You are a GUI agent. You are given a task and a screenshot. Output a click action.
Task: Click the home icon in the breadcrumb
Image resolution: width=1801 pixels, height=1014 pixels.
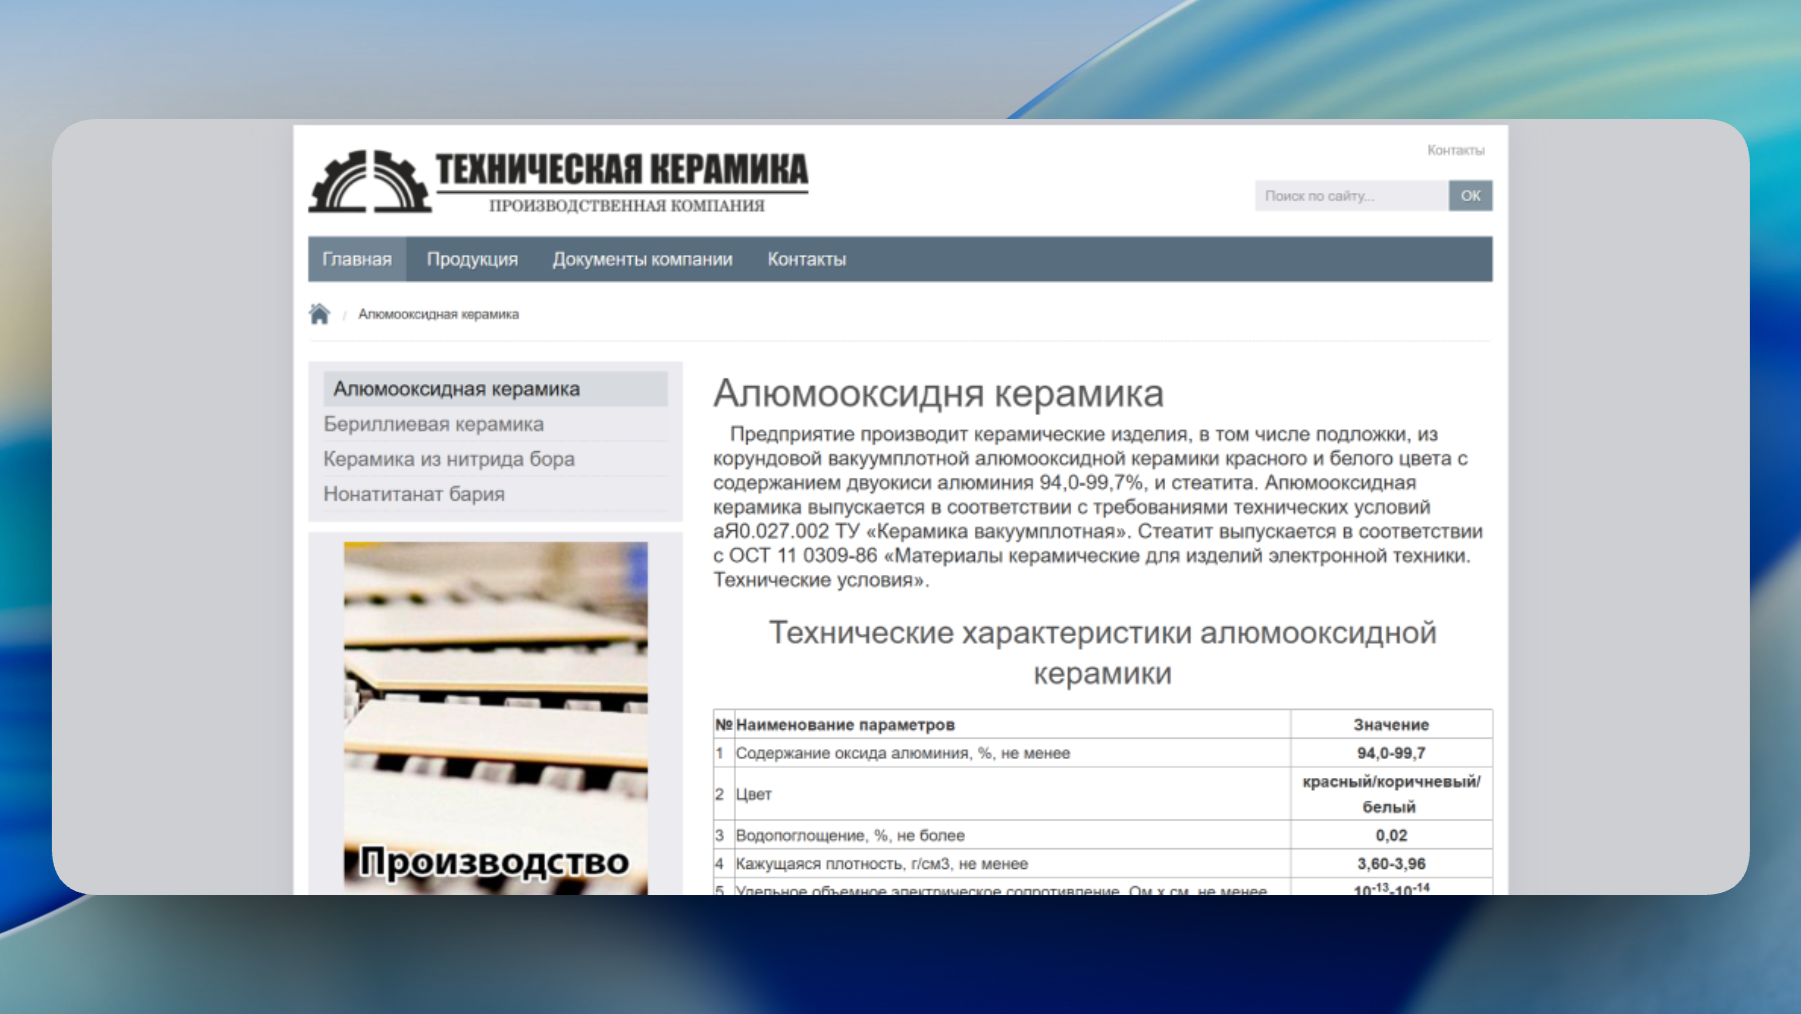click(x=319, y=314)
